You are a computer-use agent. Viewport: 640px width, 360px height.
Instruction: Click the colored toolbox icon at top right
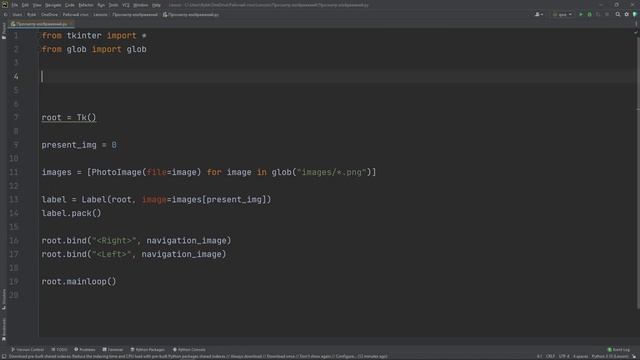(635, 15)
